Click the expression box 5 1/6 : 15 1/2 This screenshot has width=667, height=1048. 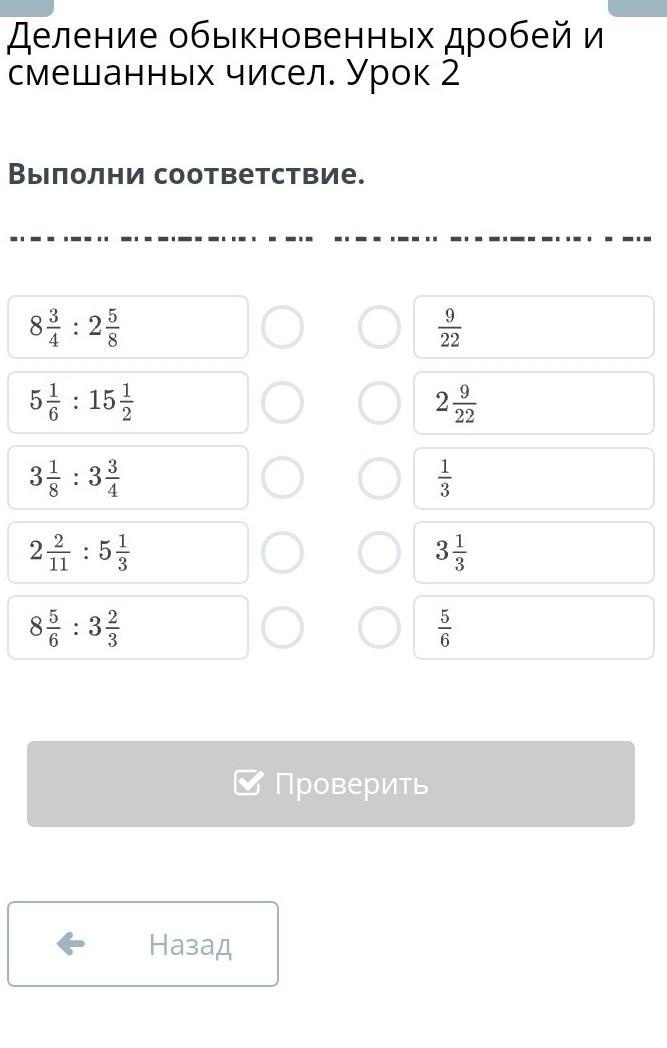[x=128, y=403]
